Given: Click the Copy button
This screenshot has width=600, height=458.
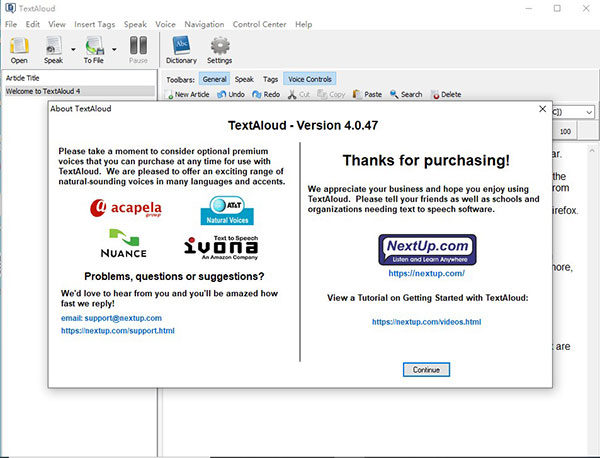Looking at the screenshot, I should tap(331, 94).
